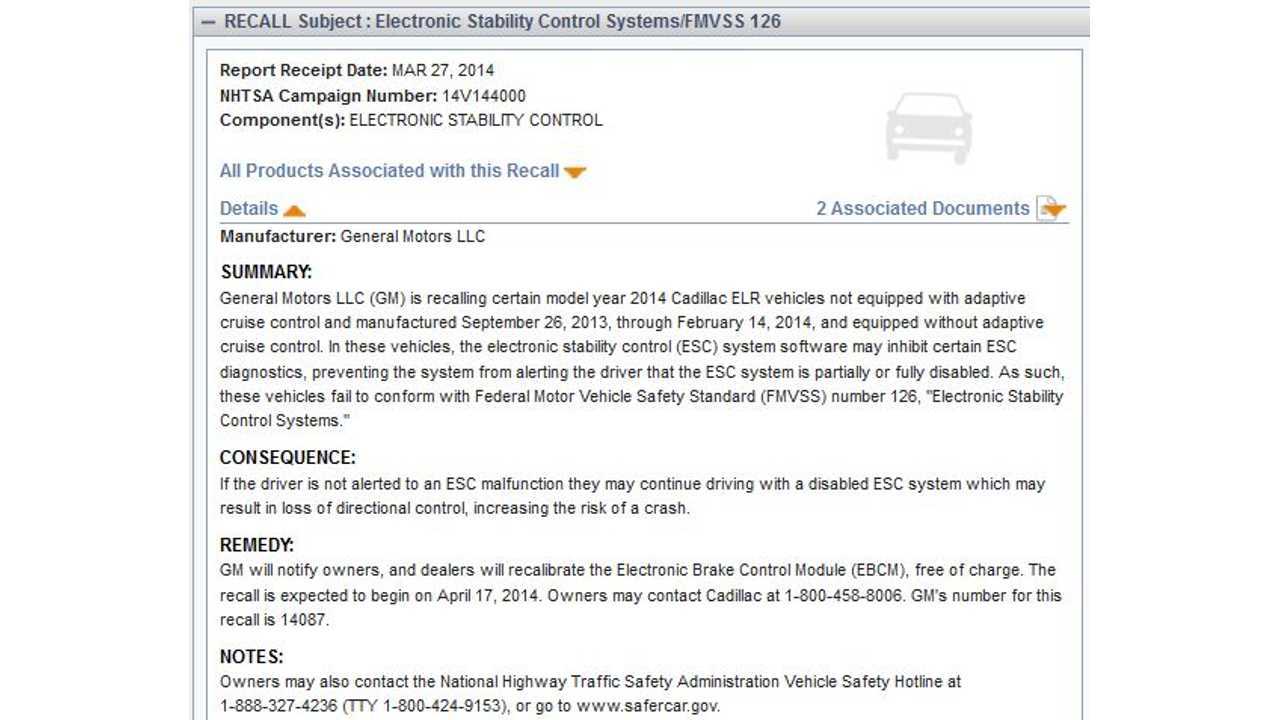Viewport: 1280px width, 720px height.
Task: Click the SUMMARY section heading
Action: click(x=266, y=272)
